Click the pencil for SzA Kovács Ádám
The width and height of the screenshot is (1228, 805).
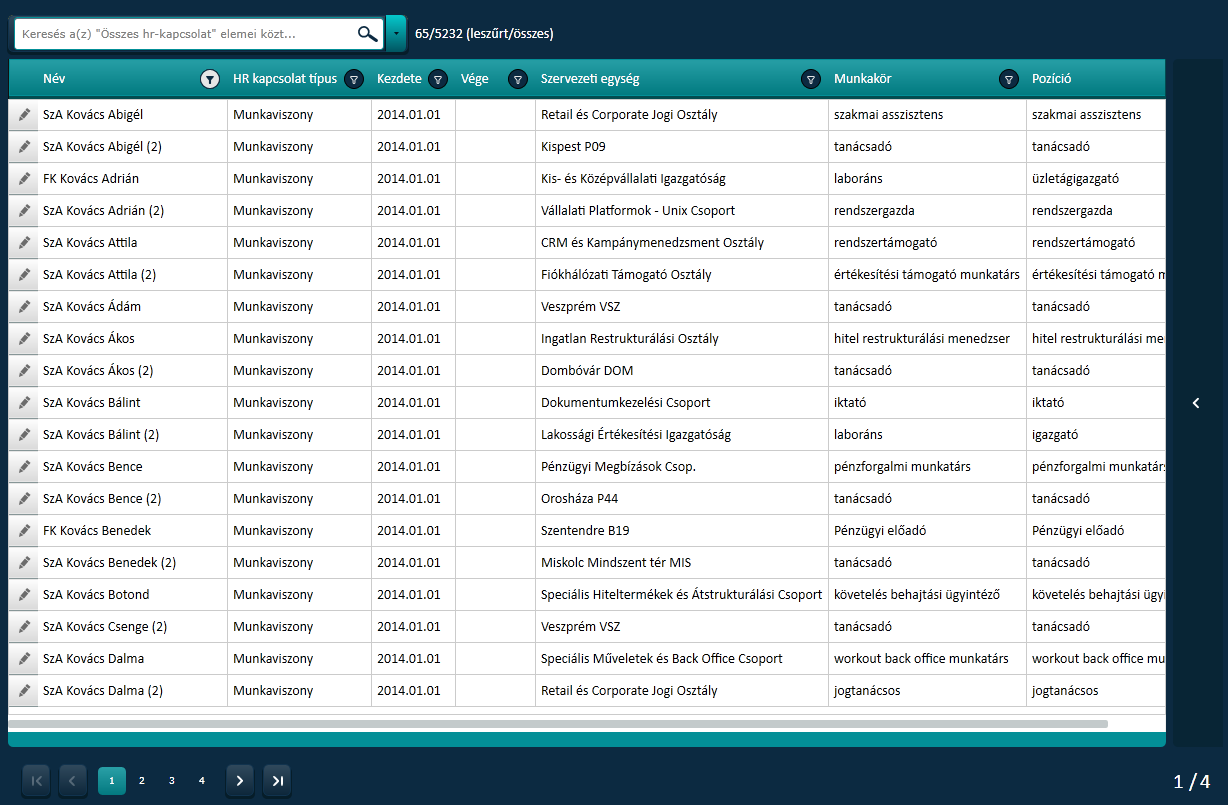pos(24,307)
